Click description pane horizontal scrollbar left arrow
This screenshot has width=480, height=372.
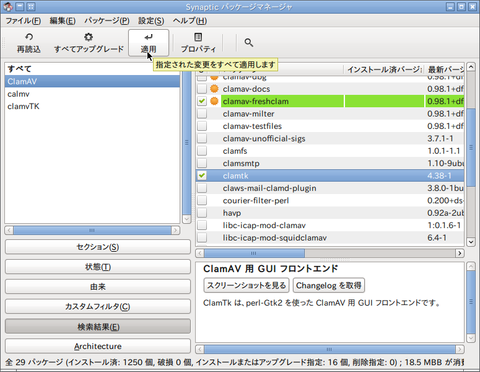click(x=200, y=349)
